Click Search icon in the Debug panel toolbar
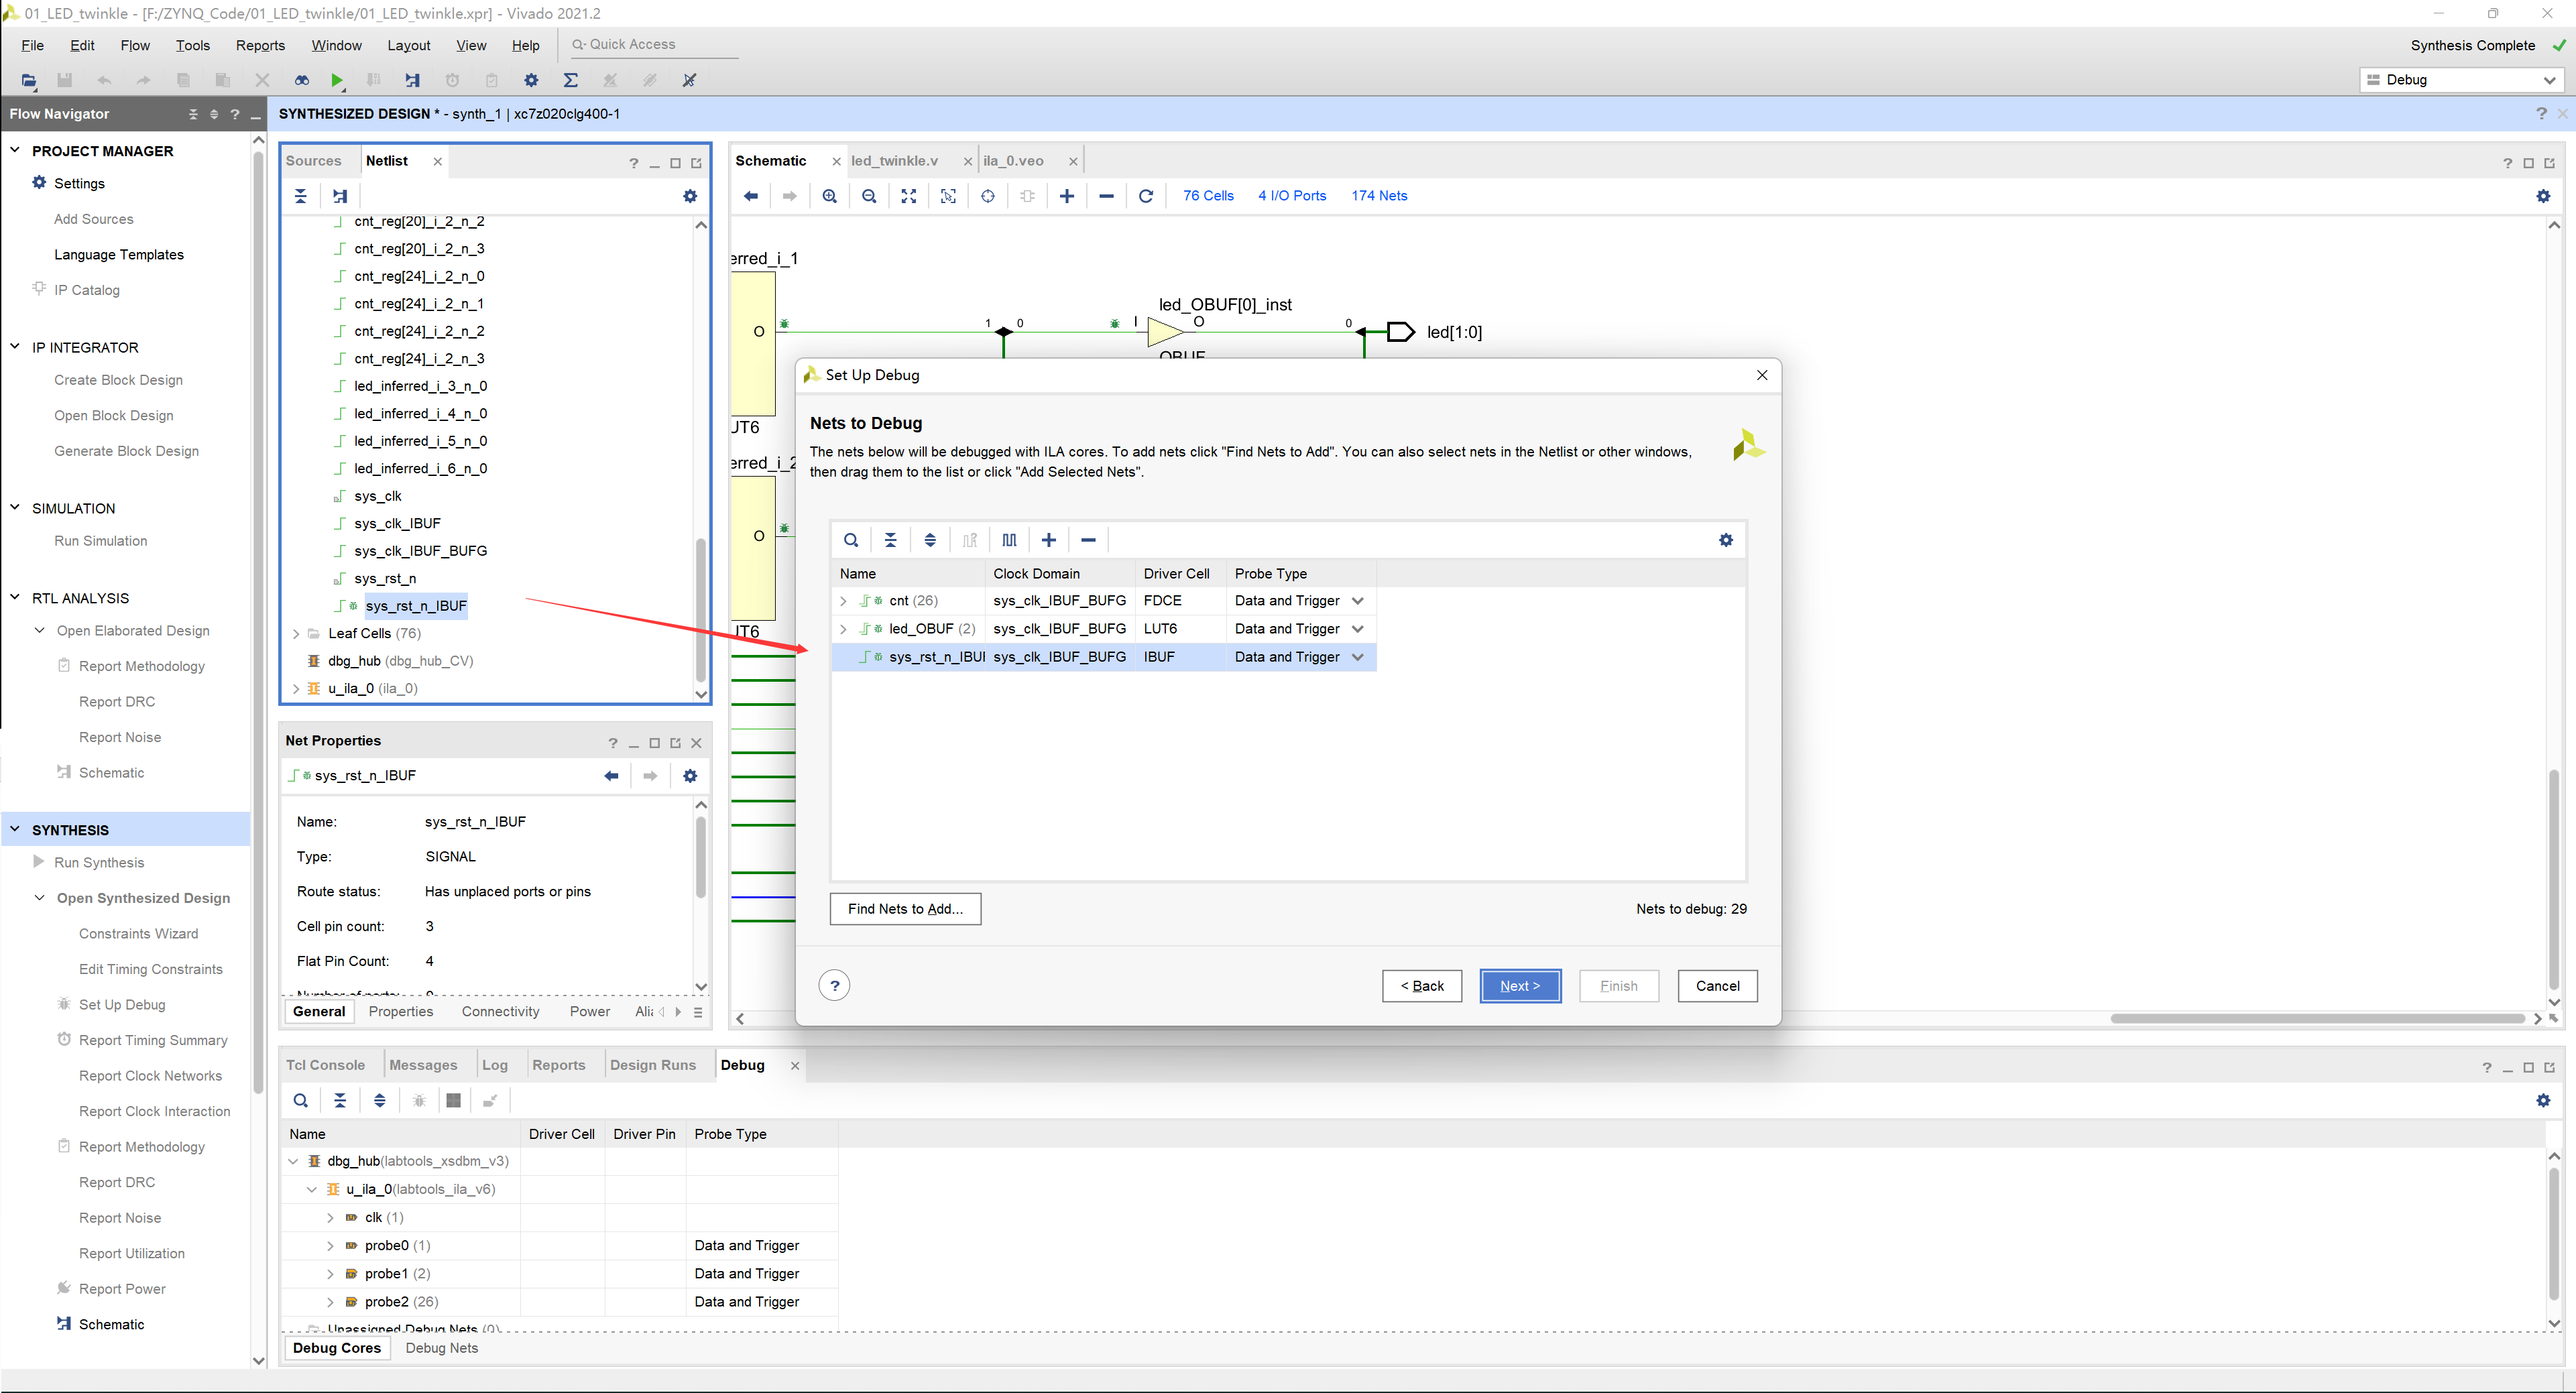The image size is (2576, 1393). click(301, 1100)
